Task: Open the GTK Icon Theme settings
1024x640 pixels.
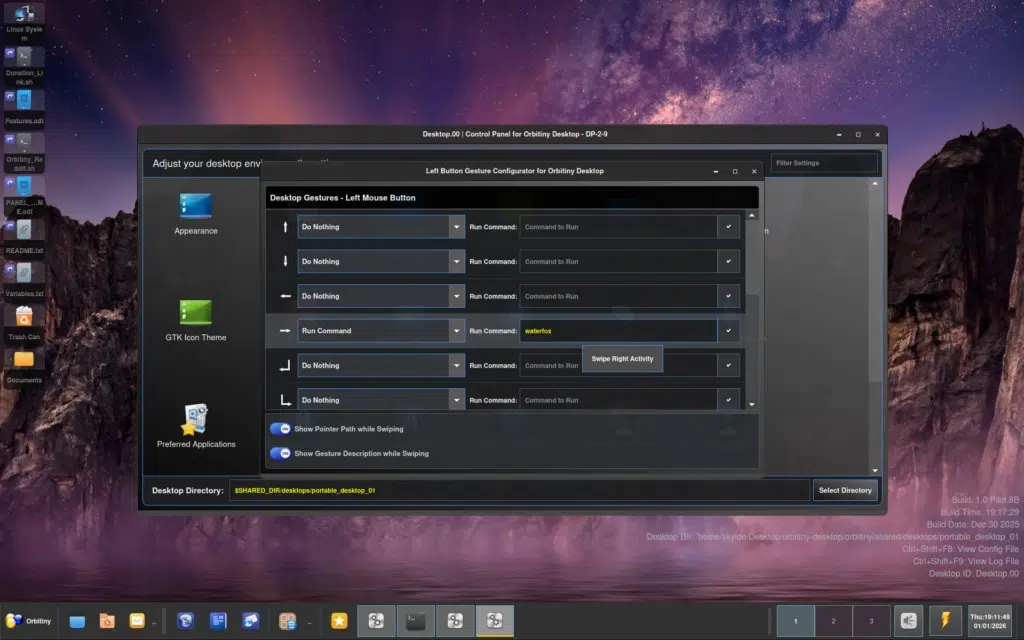Action: coord(195,313)
